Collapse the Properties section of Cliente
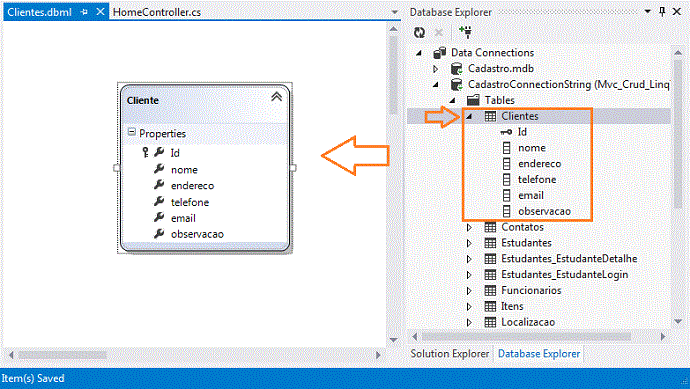 (x=132, y=132)
